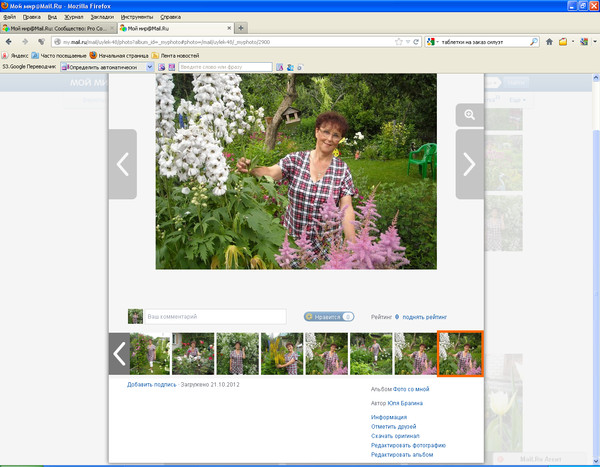Expand the bookmarks button dropdown arrow
This screenshot has width=600, height=467.
573,42
